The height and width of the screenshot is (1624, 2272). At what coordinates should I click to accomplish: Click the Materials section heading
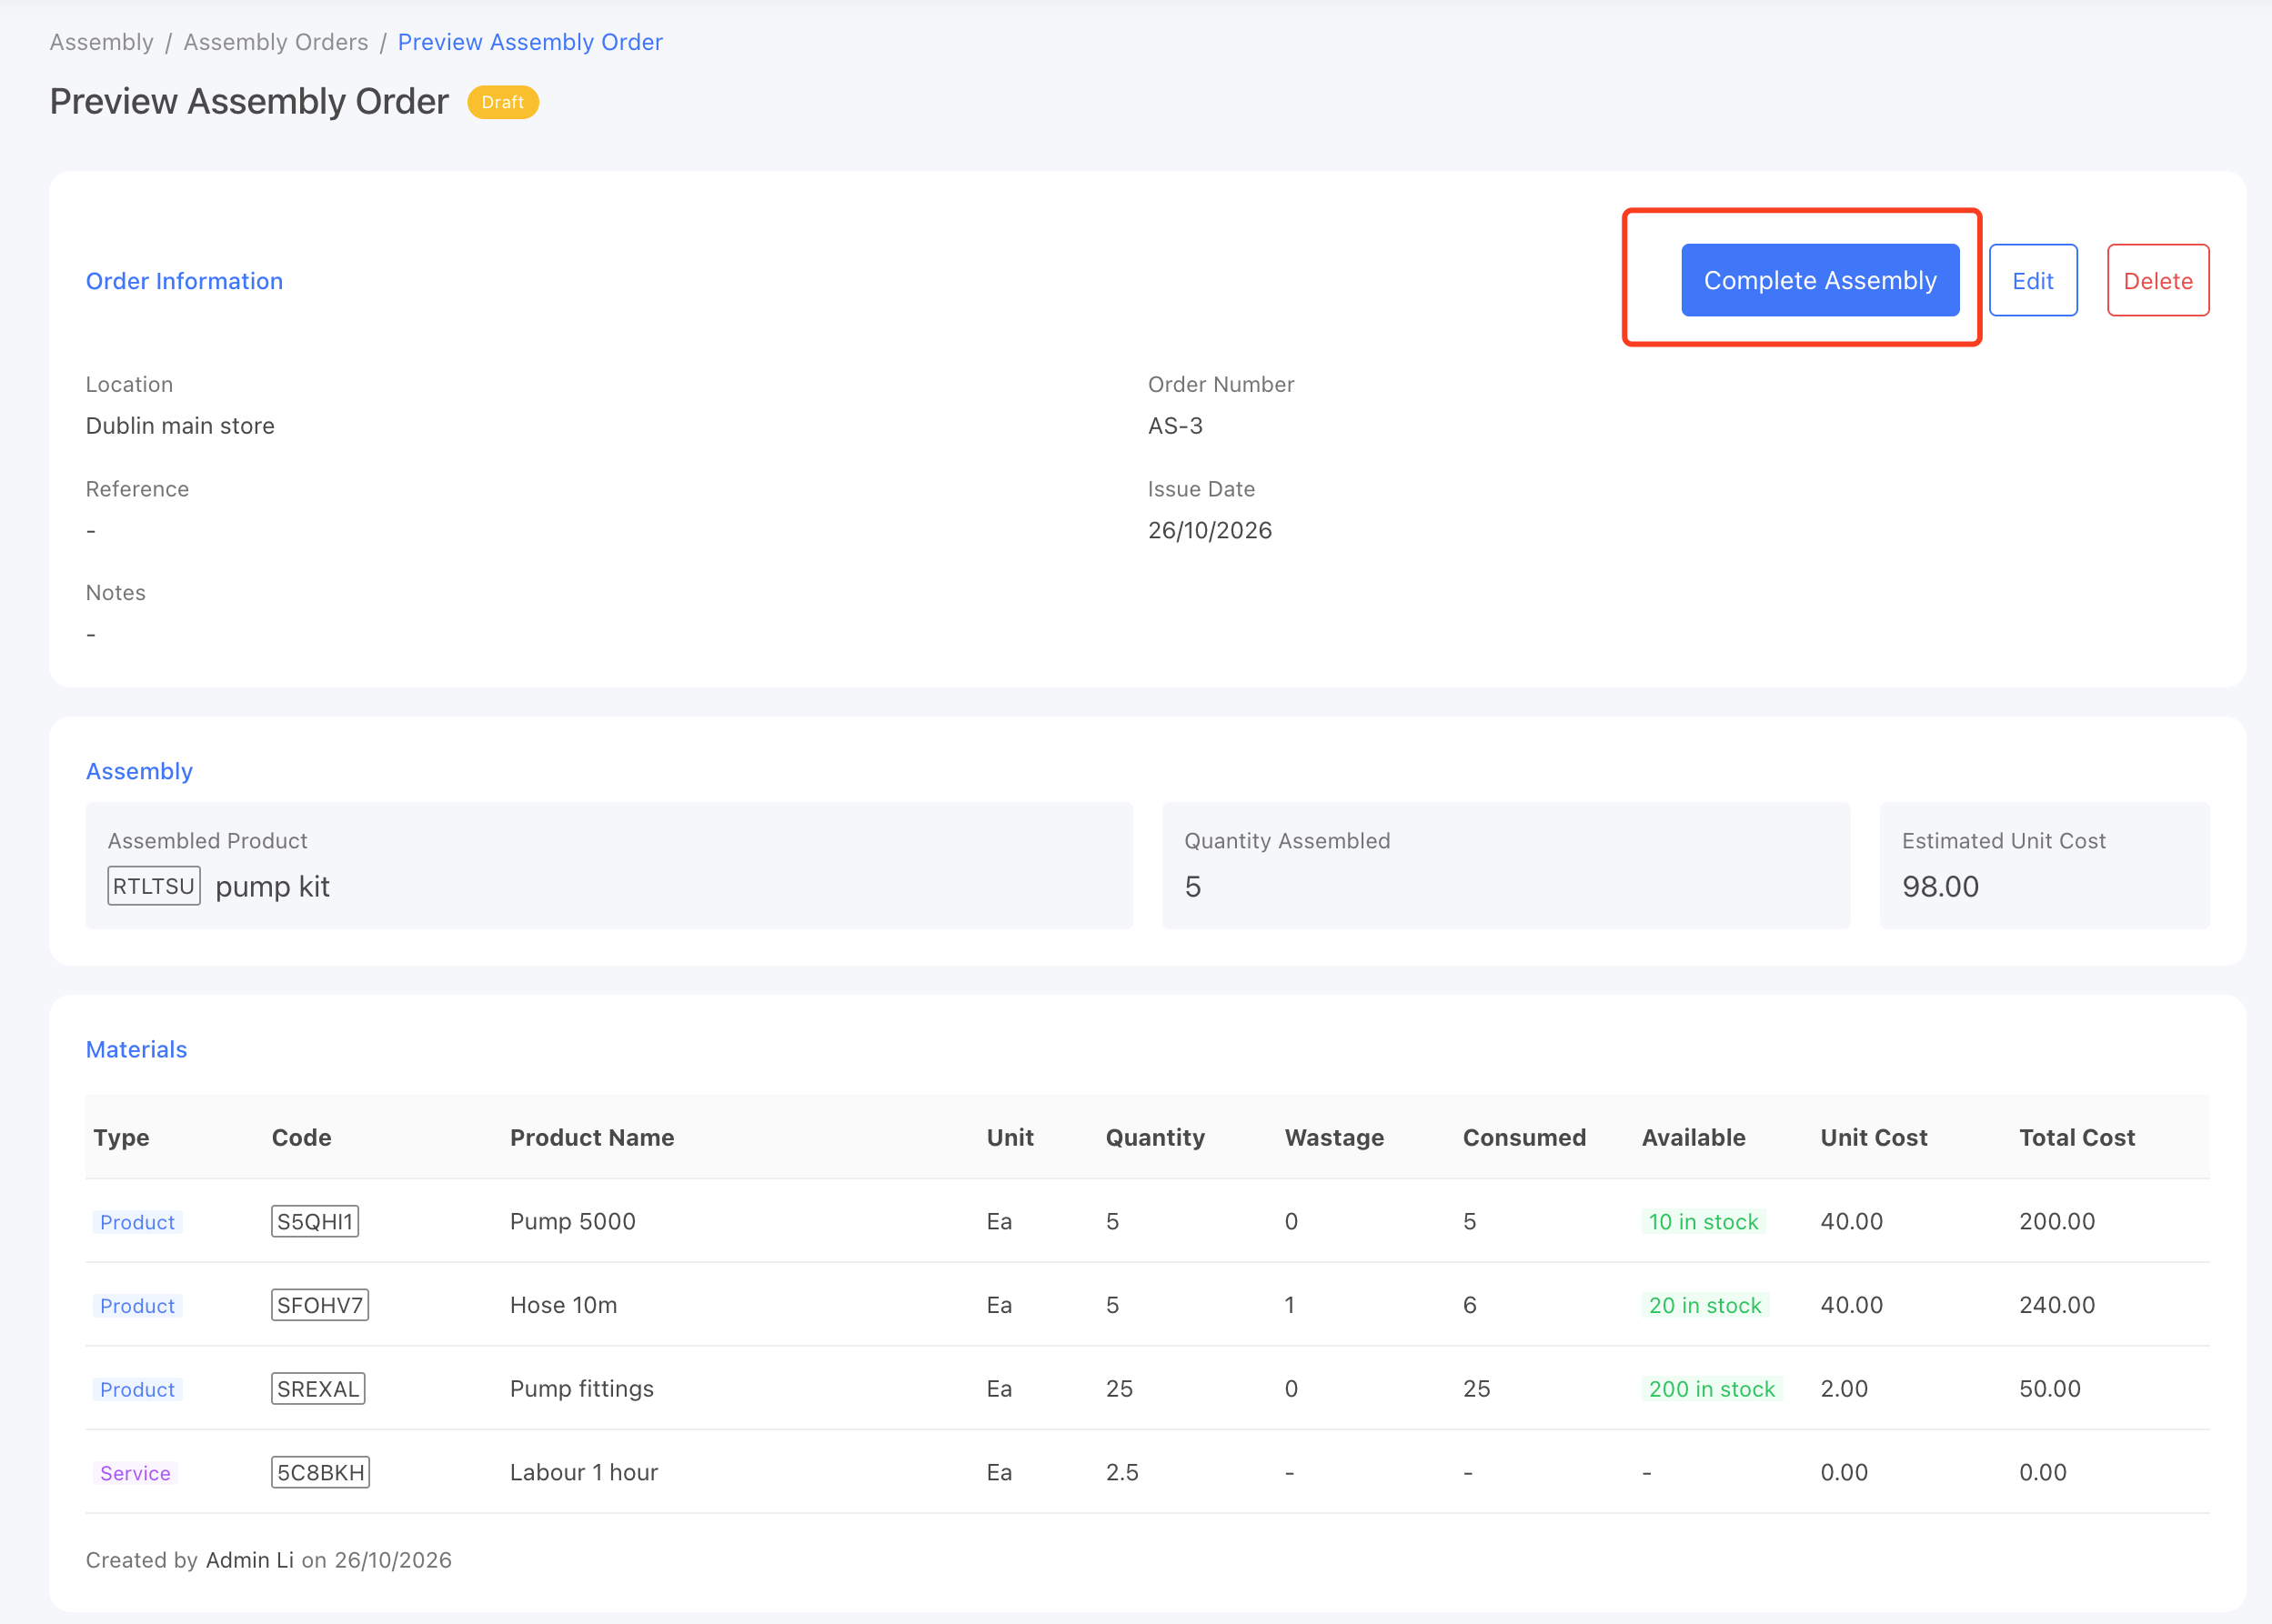click(x=136, y=1049)
